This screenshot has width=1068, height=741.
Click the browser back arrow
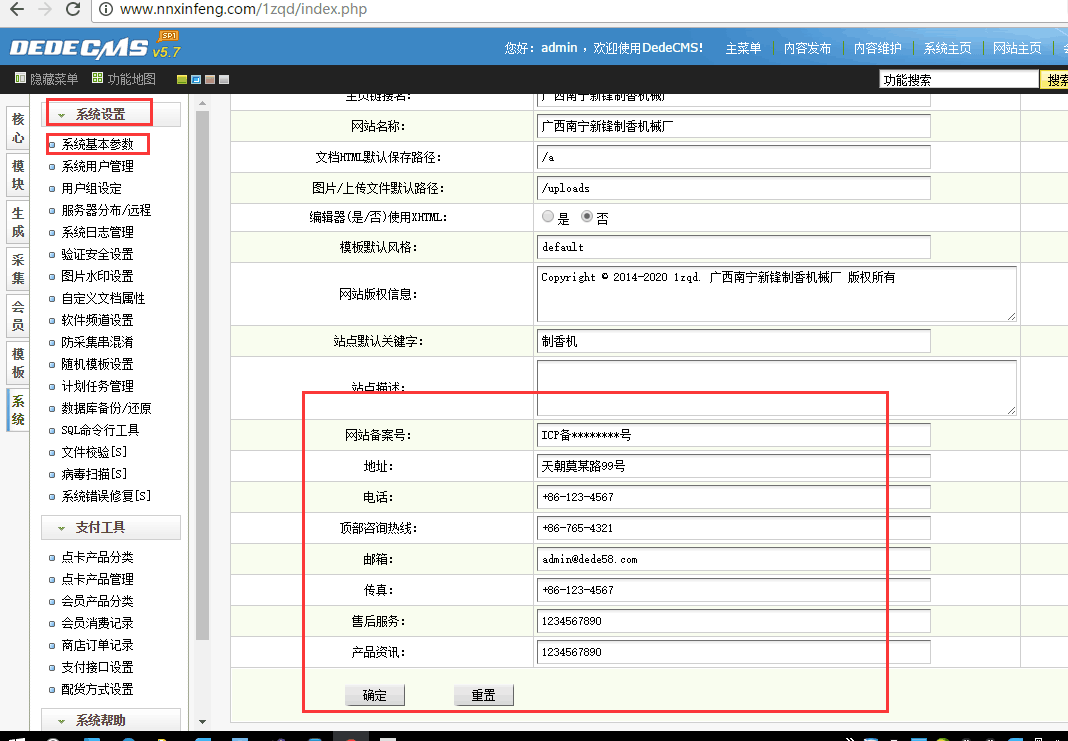click(x=16, y=9)
